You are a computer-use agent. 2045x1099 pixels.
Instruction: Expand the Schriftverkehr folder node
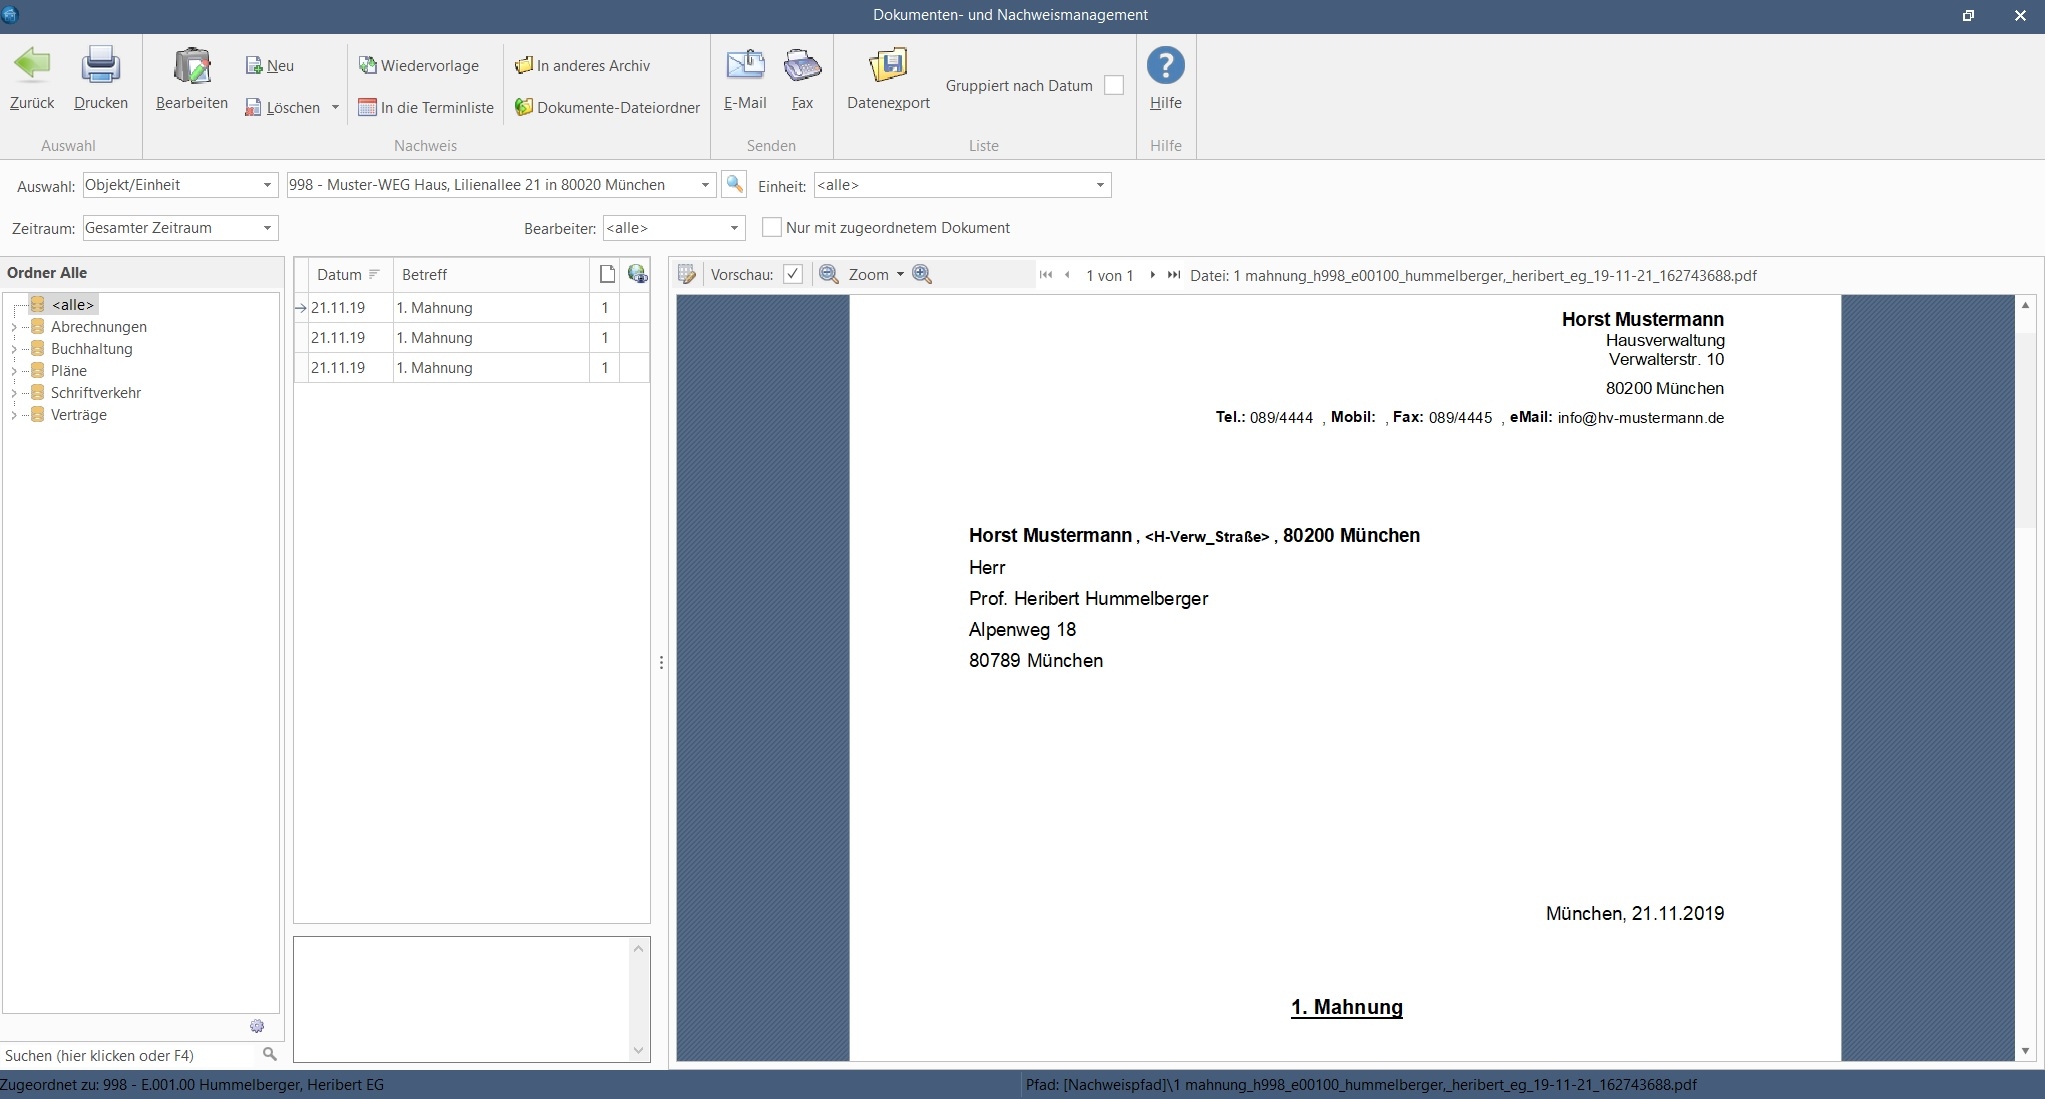tap(13, 393)
